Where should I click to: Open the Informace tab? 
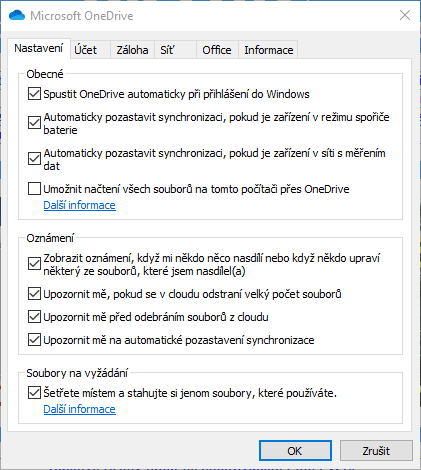tap(269, 50)
